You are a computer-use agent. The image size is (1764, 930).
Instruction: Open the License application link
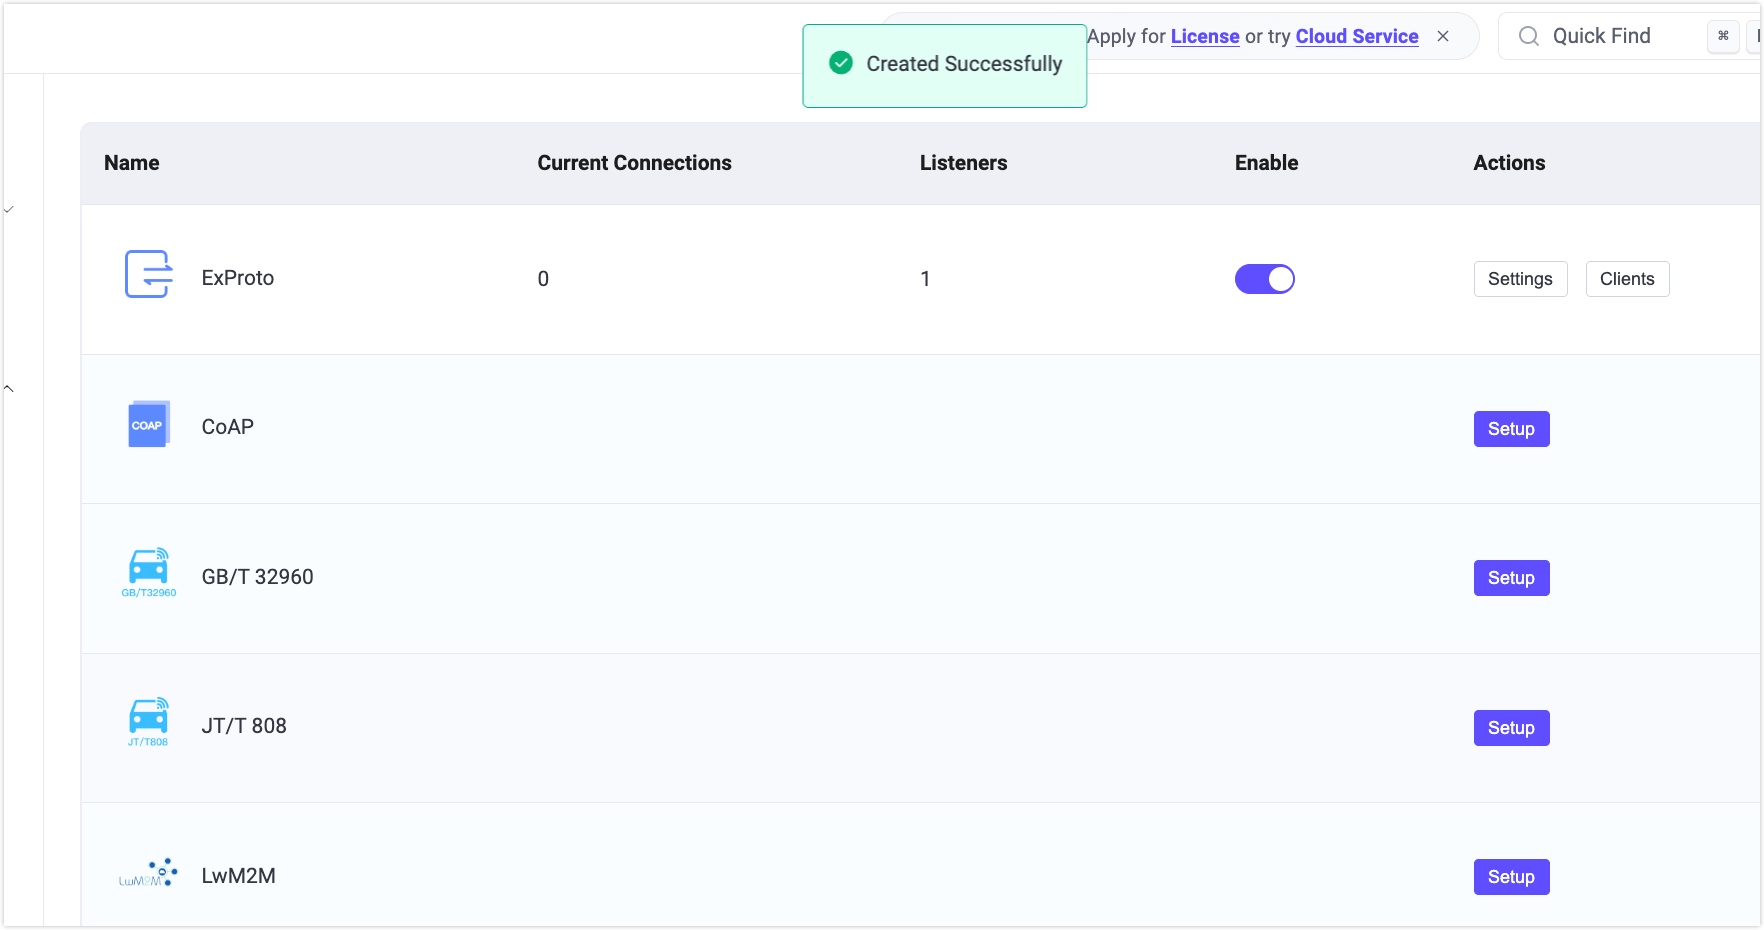[1204, 36]
